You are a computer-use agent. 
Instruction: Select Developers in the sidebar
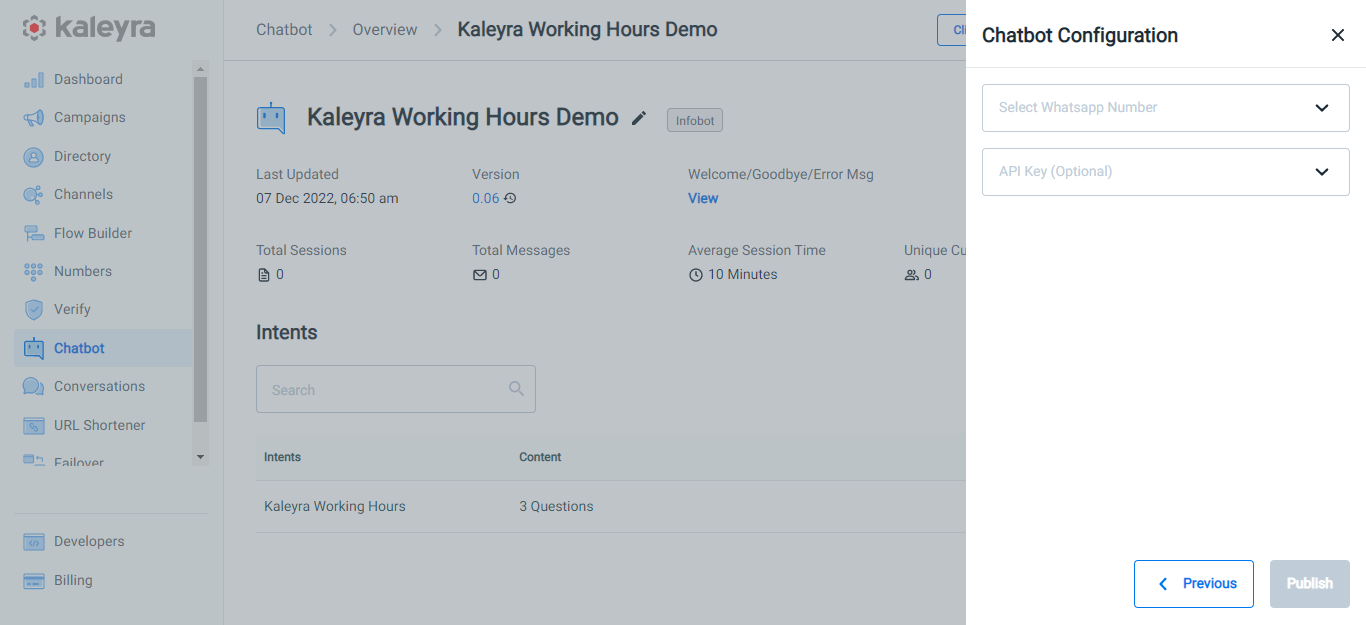pyautogui.click(x=89, y=541)
